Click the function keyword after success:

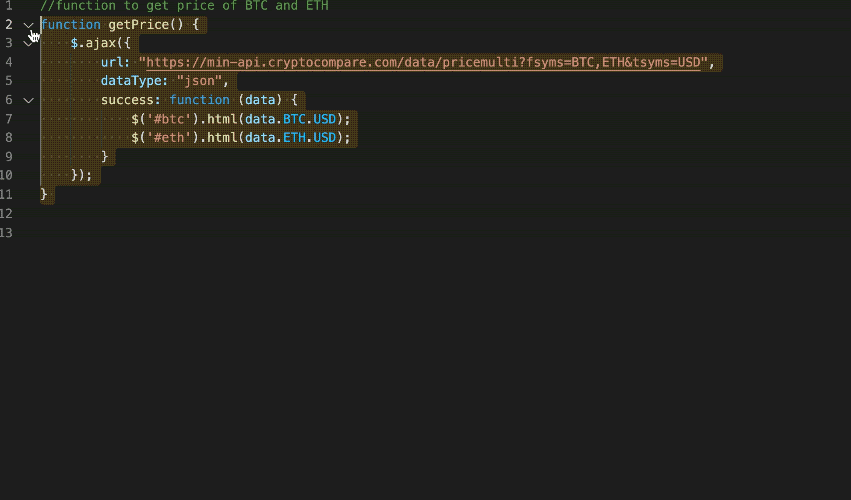199,100
